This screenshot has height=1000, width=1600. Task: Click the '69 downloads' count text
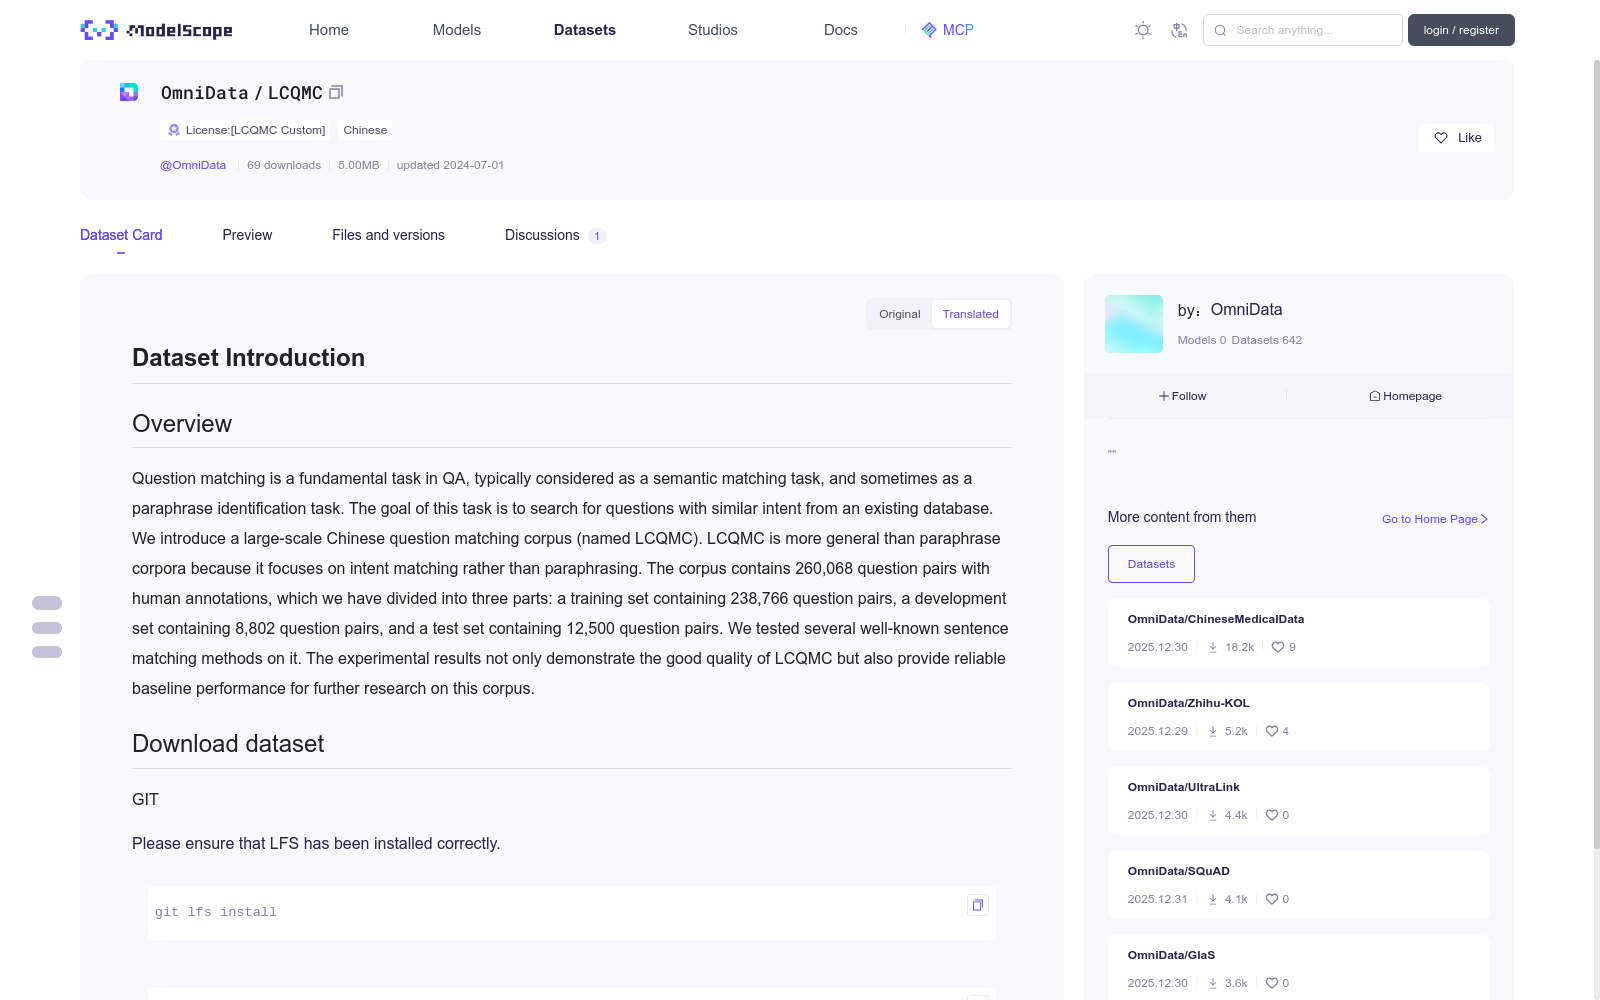pyautogui.click(x=284, y=165)
